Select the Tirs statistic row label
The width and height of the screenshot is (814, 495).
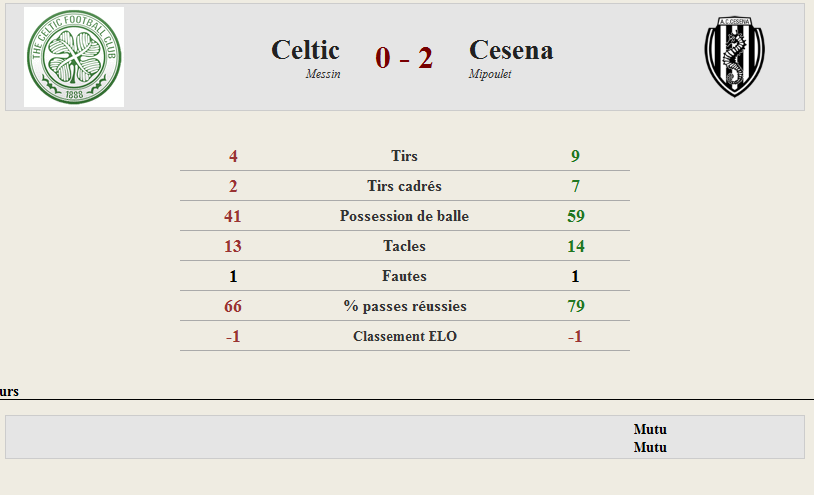[x=404, y=156]
